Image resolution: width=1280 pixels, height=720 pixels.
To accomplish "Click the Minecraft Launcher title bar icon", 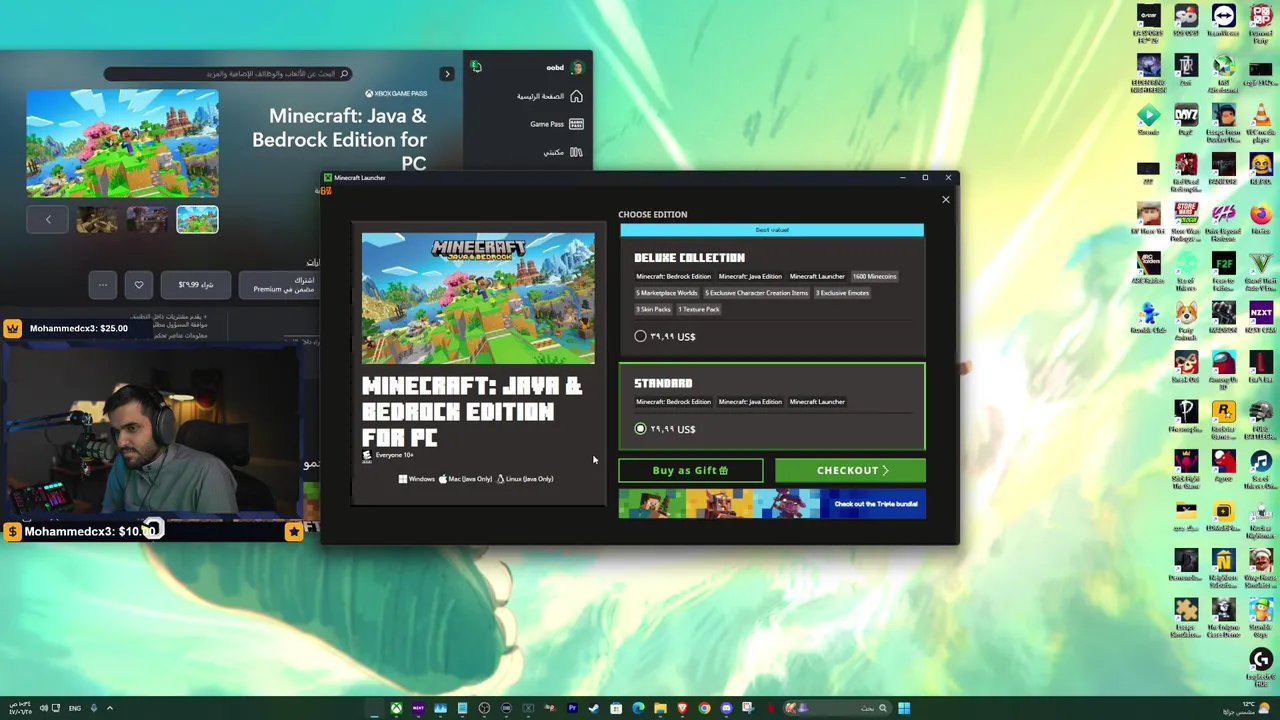I will (x=327, y=178).
